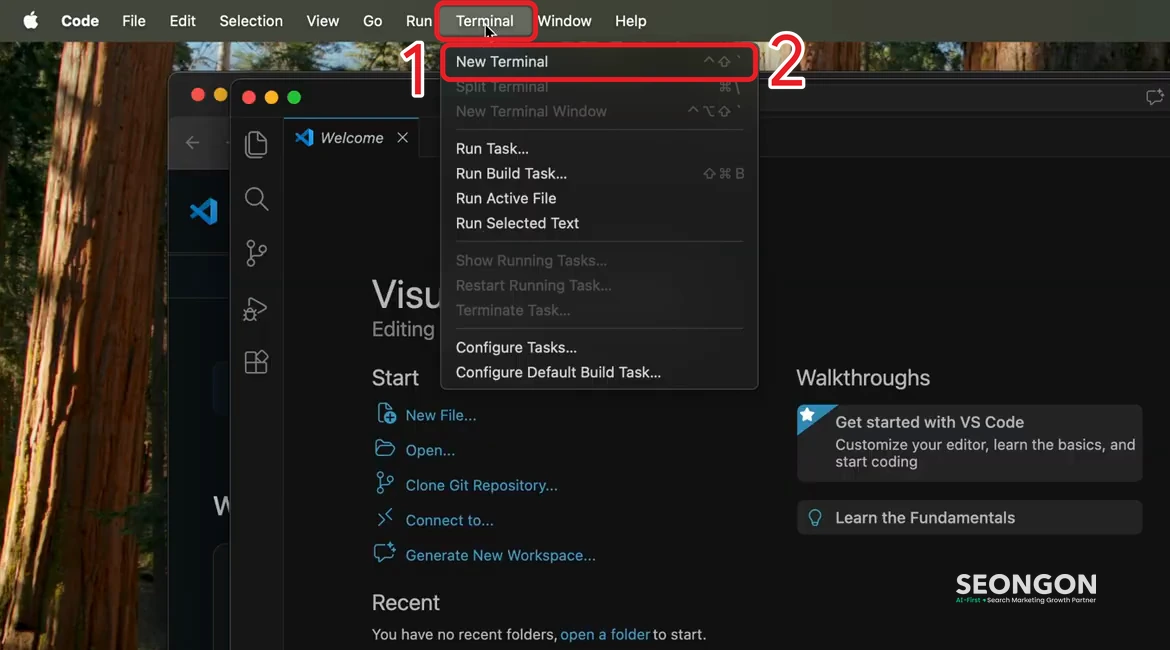Click the Connect to... link
Image resolution: width=1170 pixels, height=650 pixels.
tap(449, 521)
